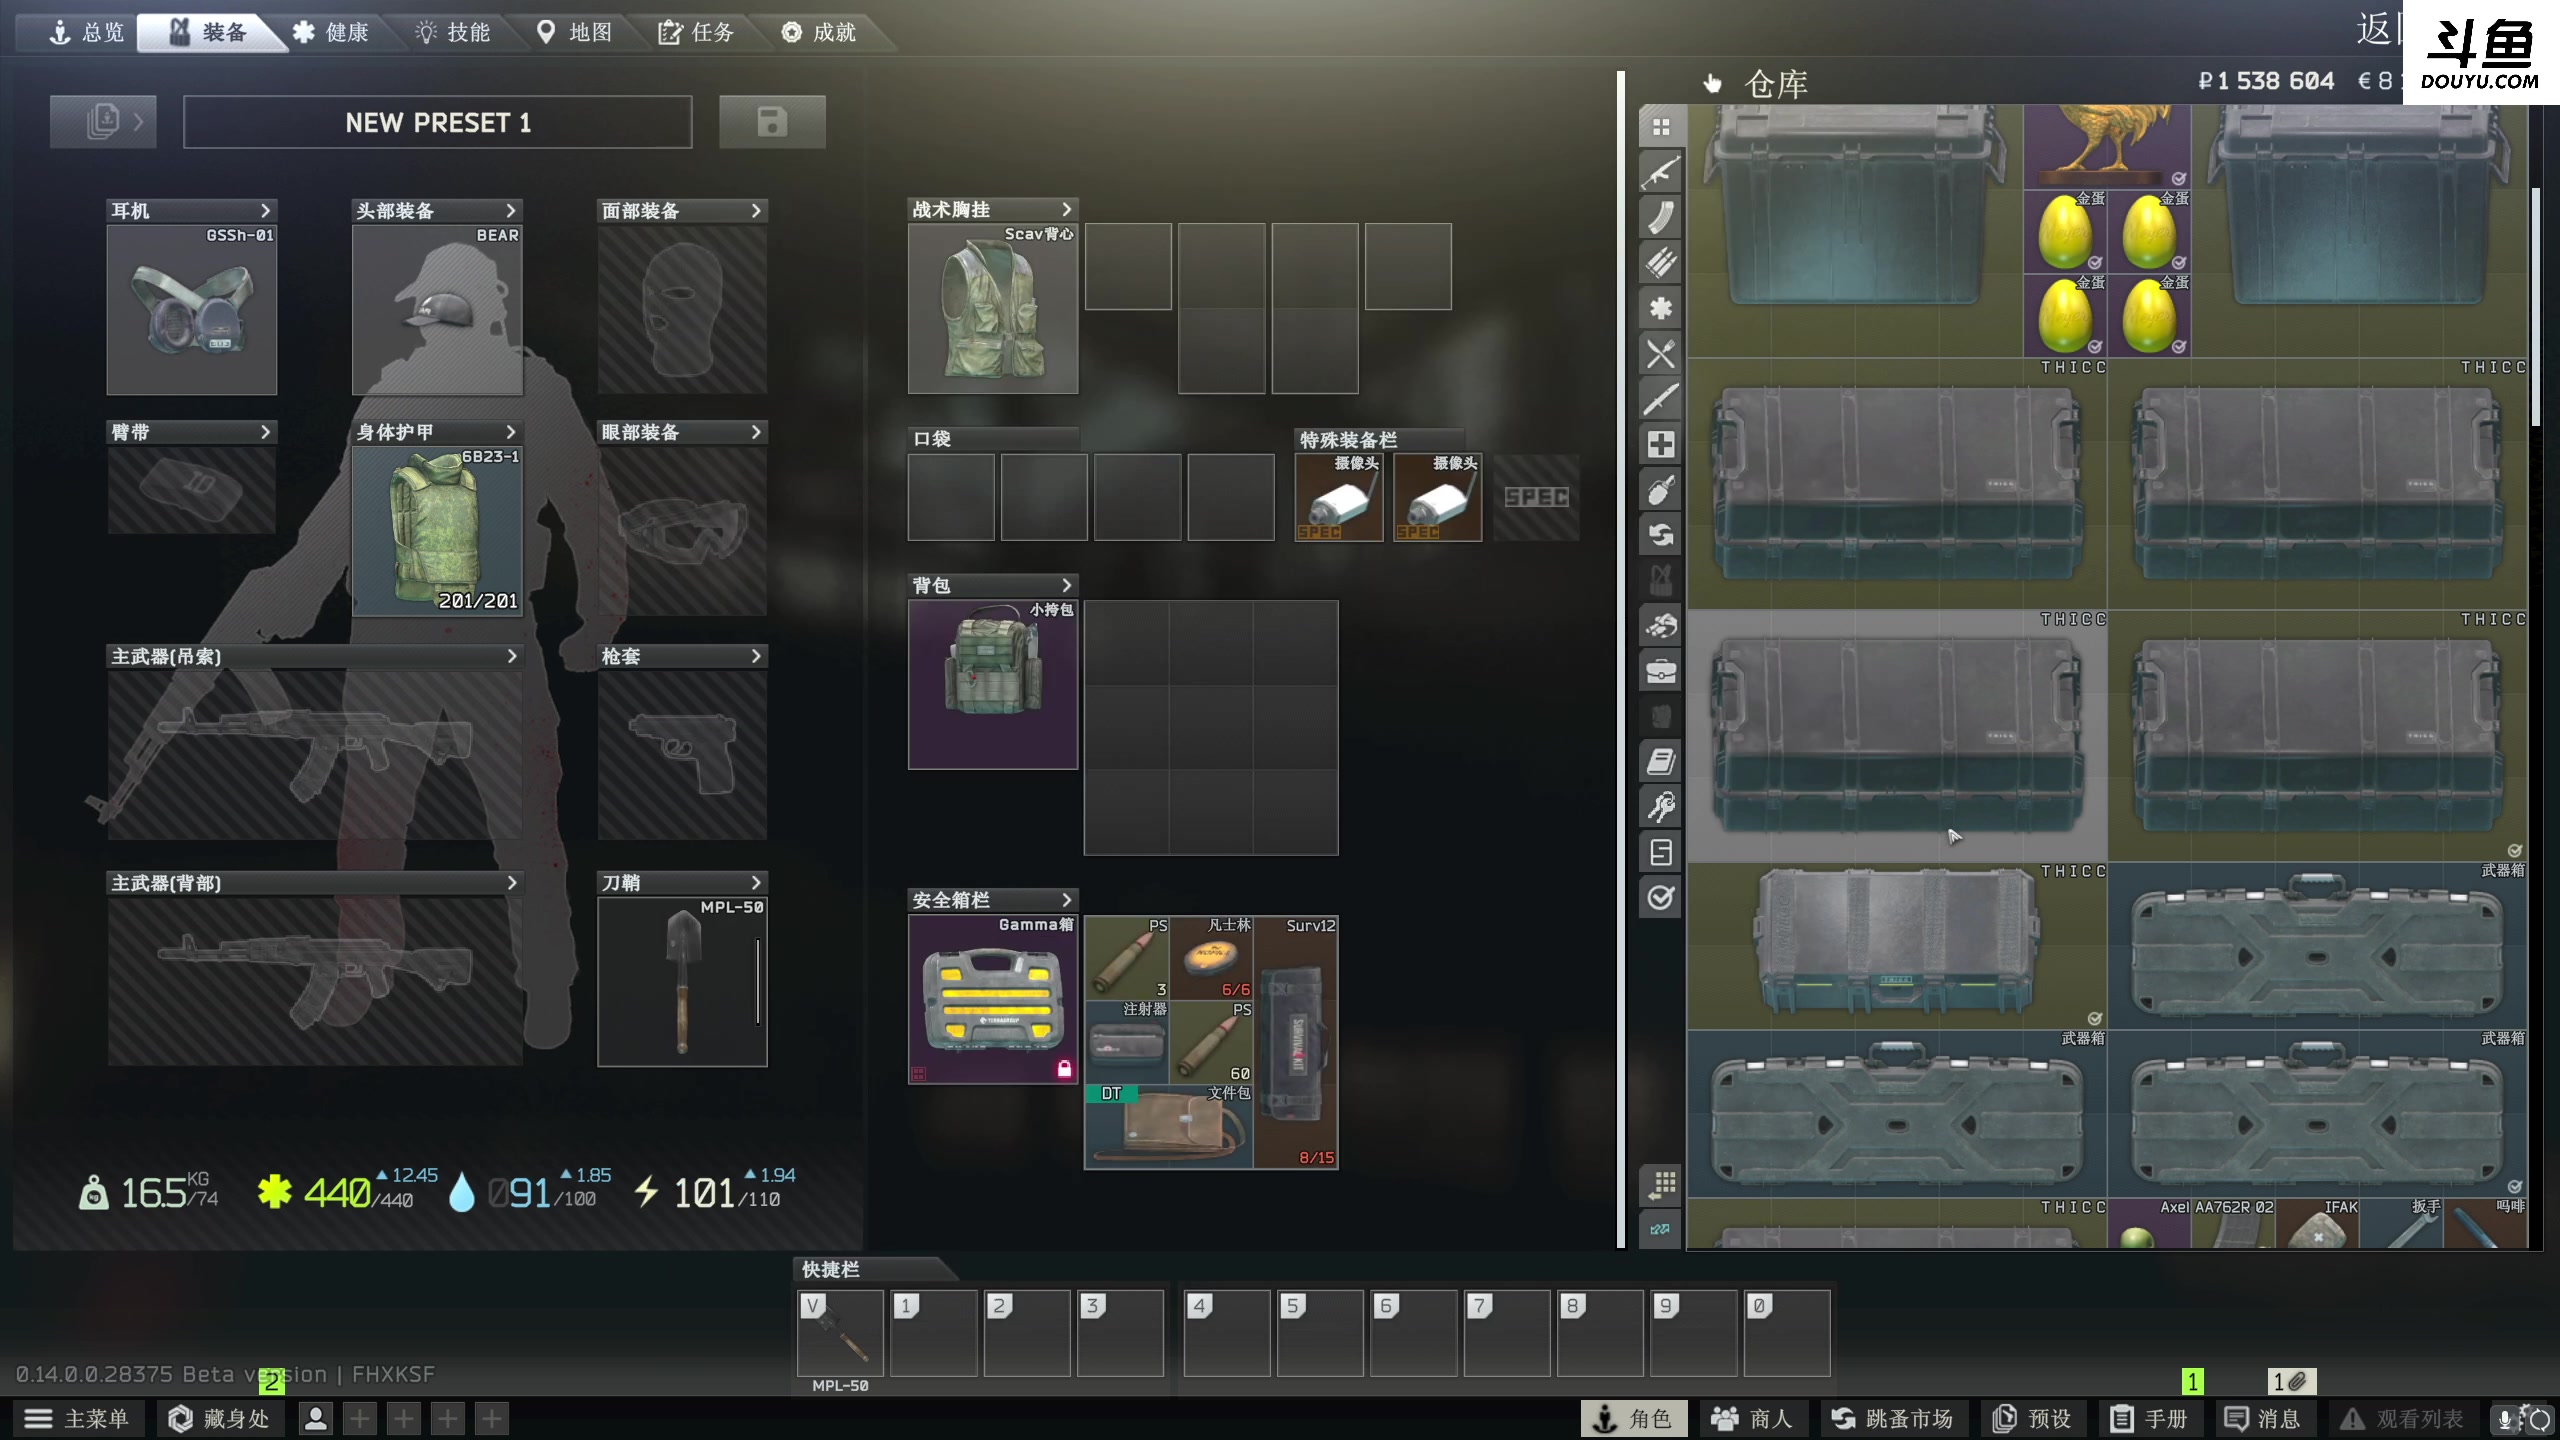This screenshot has width=2560, height=1440.
Task: Switch to the 地图 tab
Action: point(576,32)
